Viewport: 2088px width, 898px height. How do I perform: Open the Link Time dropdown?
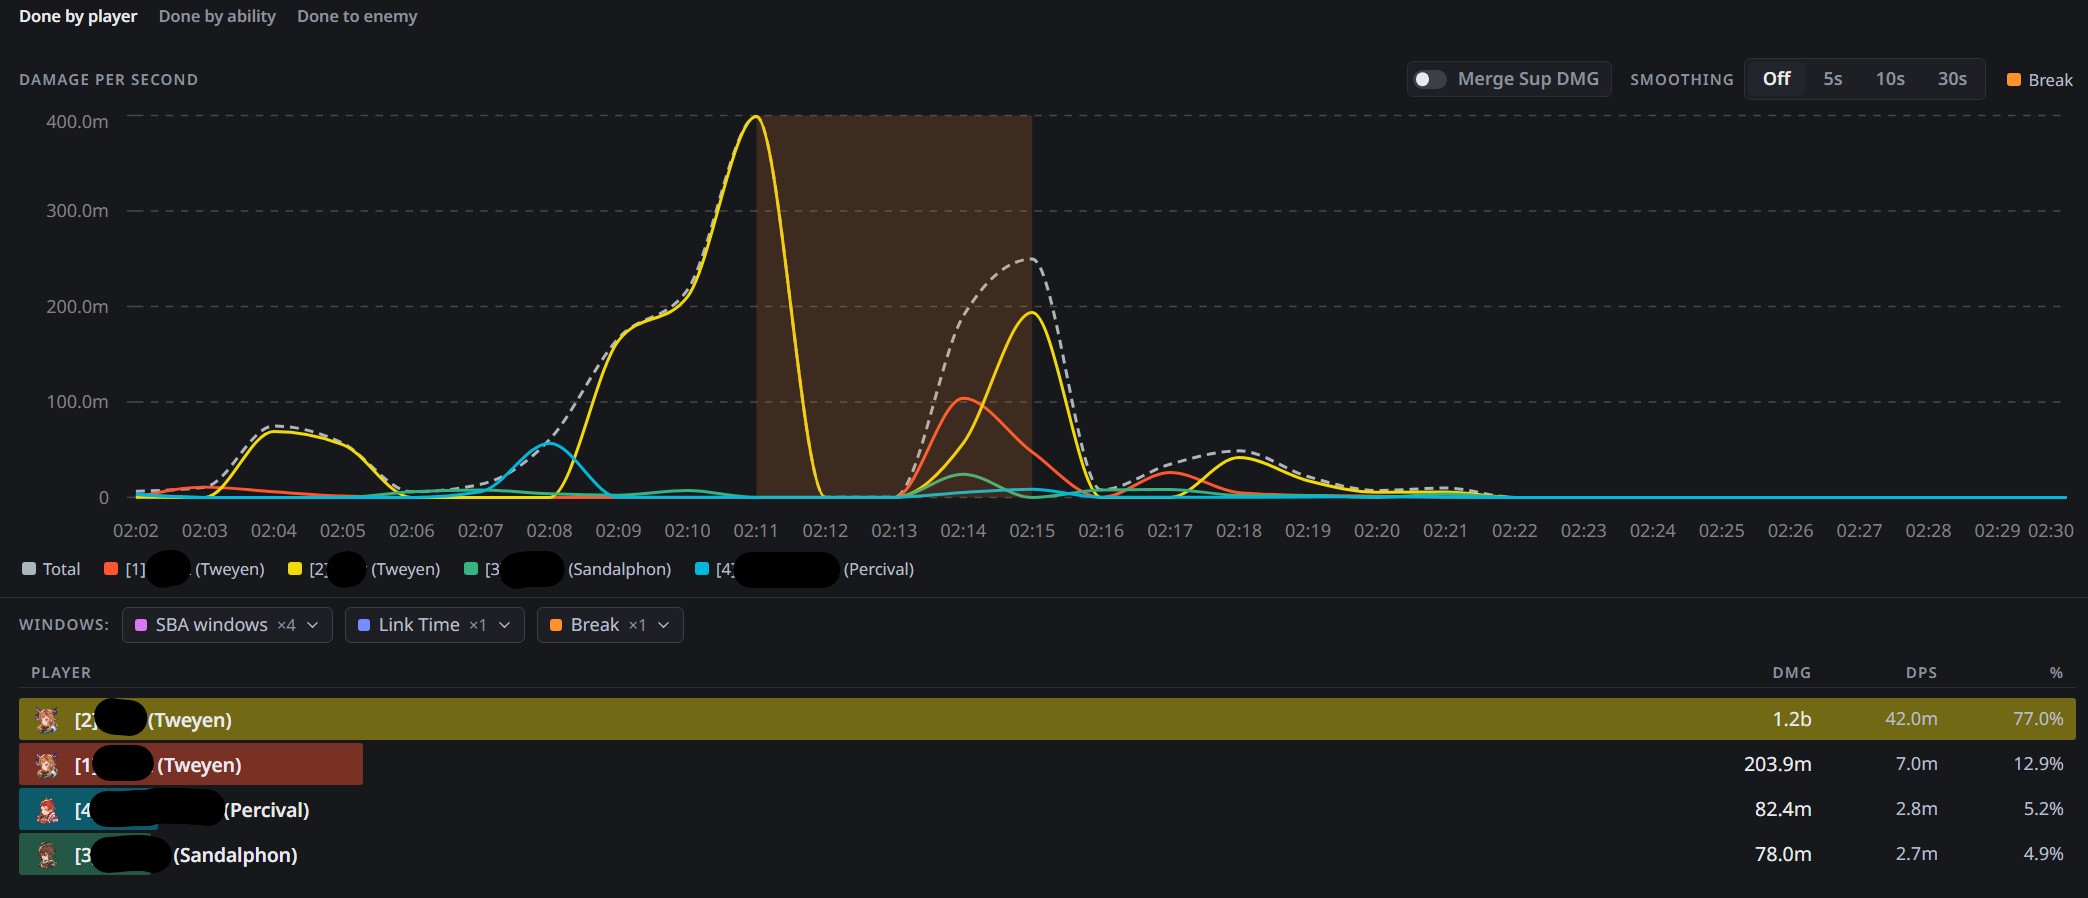(x=435, y=625)
